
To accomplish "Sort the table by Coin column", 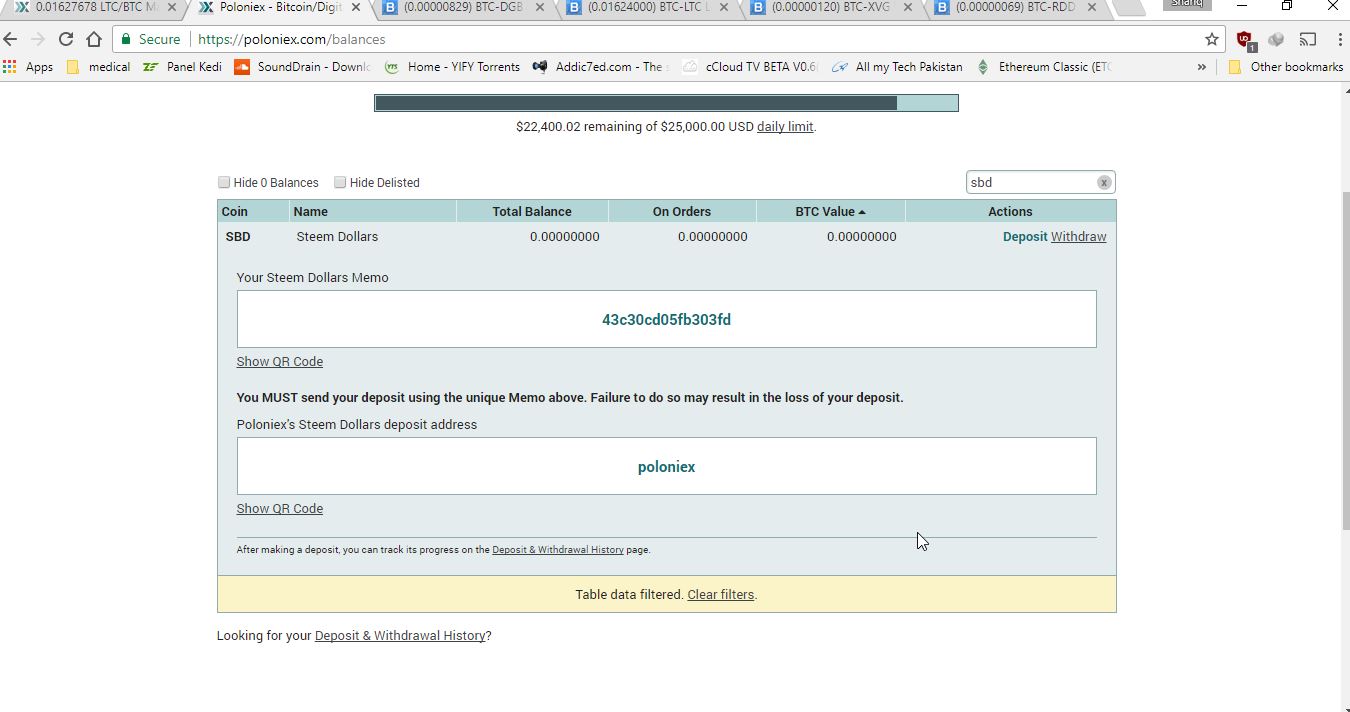I will [253, 212].
